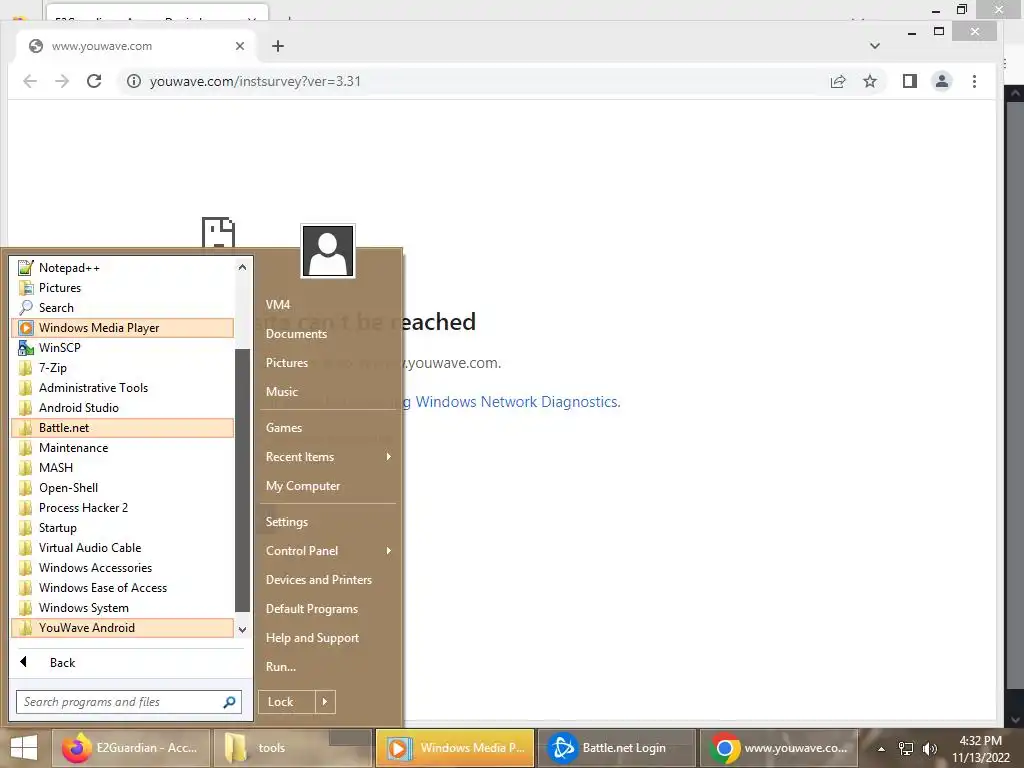Expand the Open-Shell folder
This screenshot has width=1024, height=768.
pos(123,488)
